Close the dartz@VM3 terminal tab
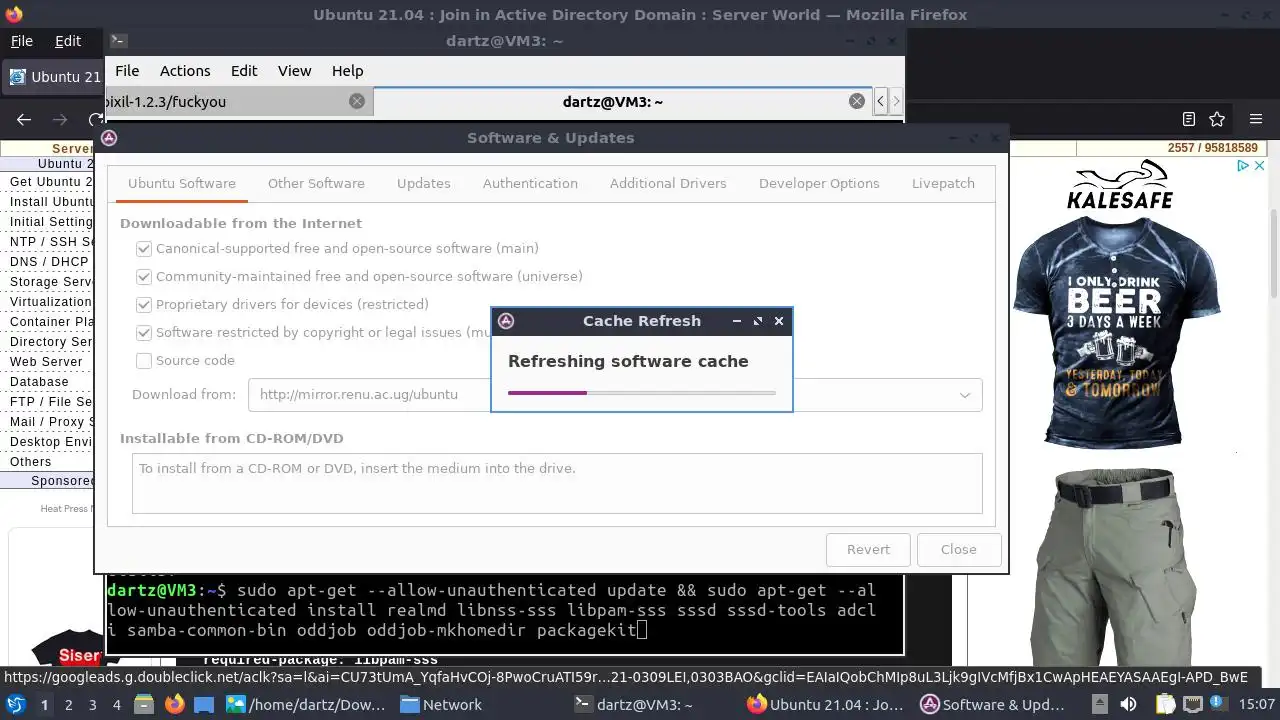The height and width of the screenshot is (720, 1280). click(x=857, y=101)
